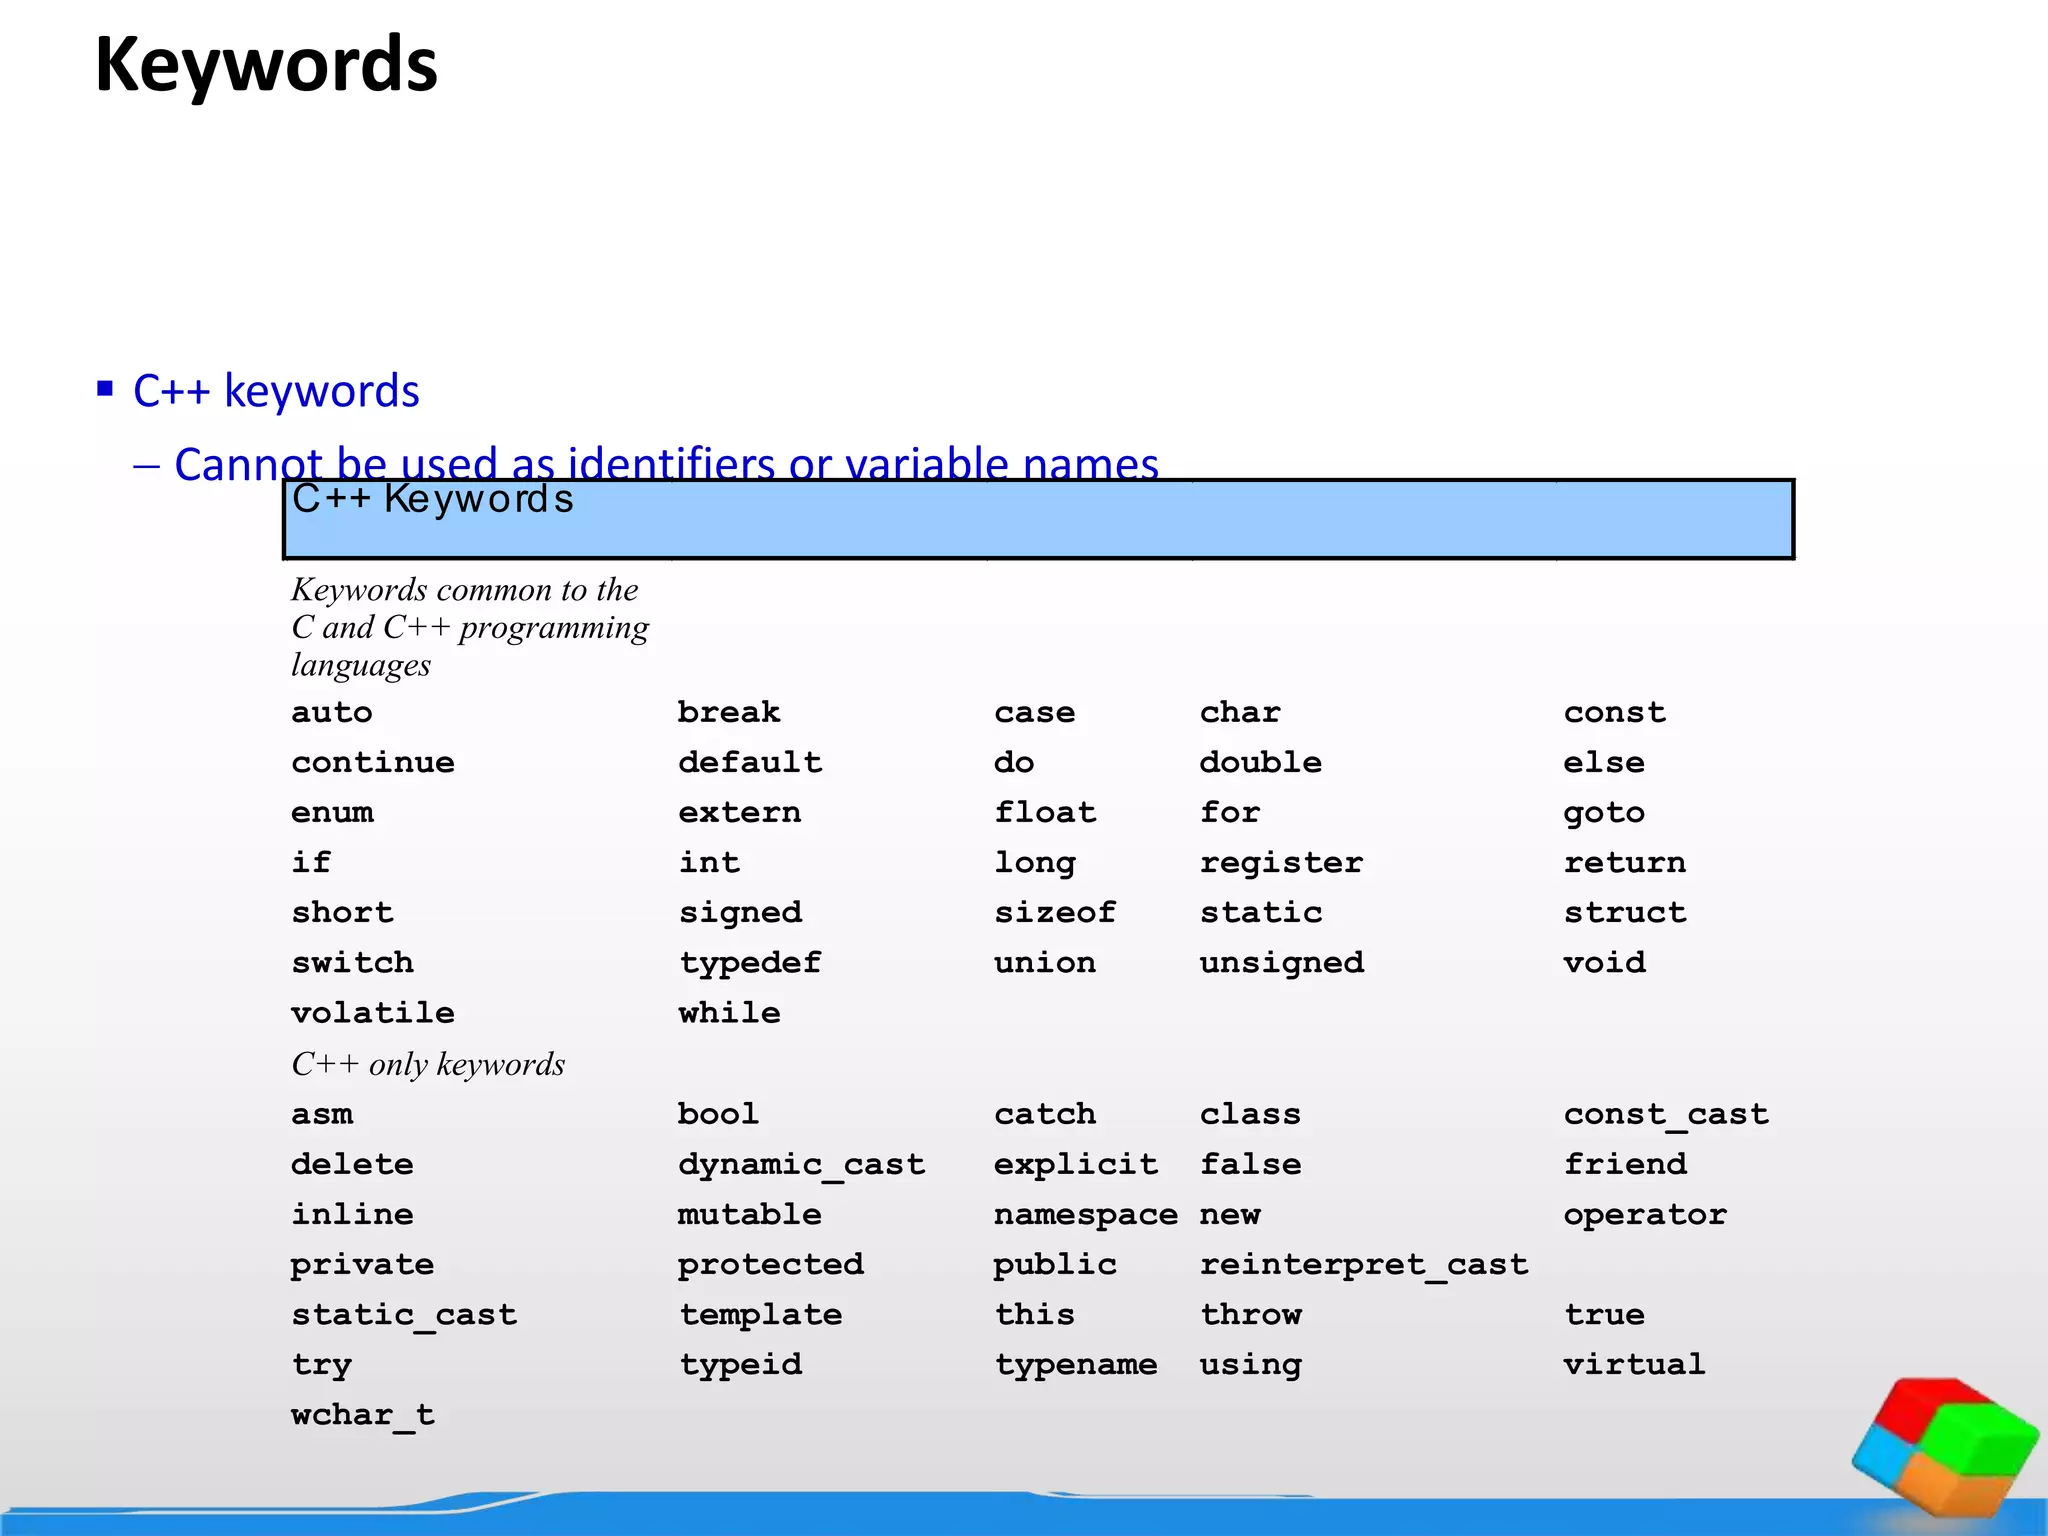Click the keyword 'do'
Image resolution: width=2048 pixels, height=1536 pixels.
1014,762
